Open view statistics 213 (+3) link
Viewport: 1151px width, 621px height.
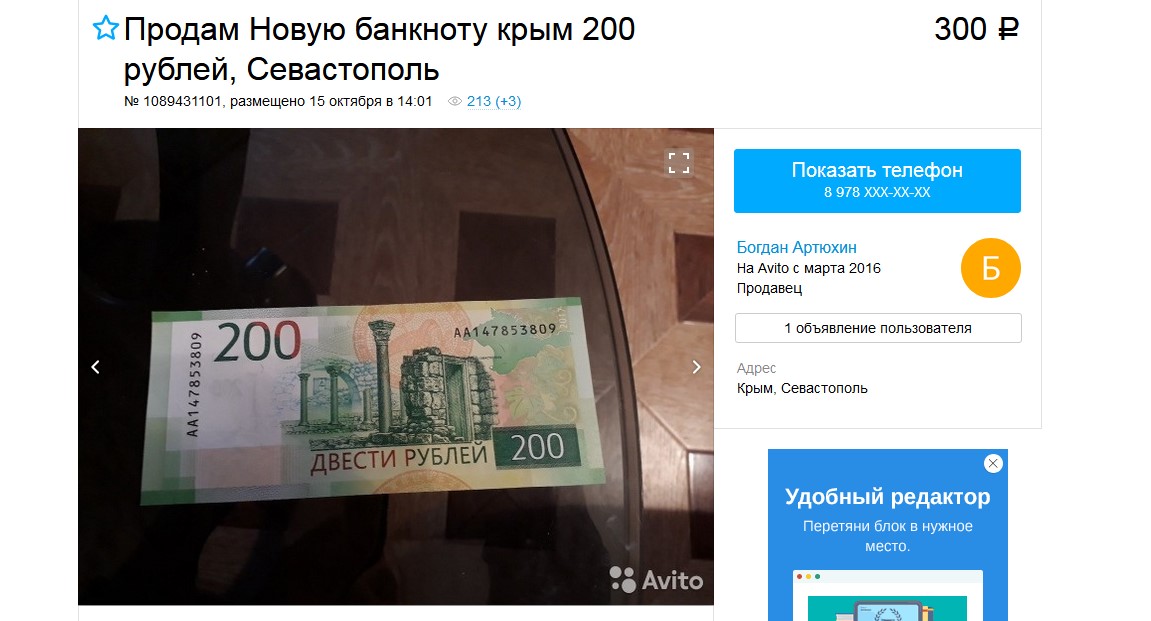click(x=493, y=101)
